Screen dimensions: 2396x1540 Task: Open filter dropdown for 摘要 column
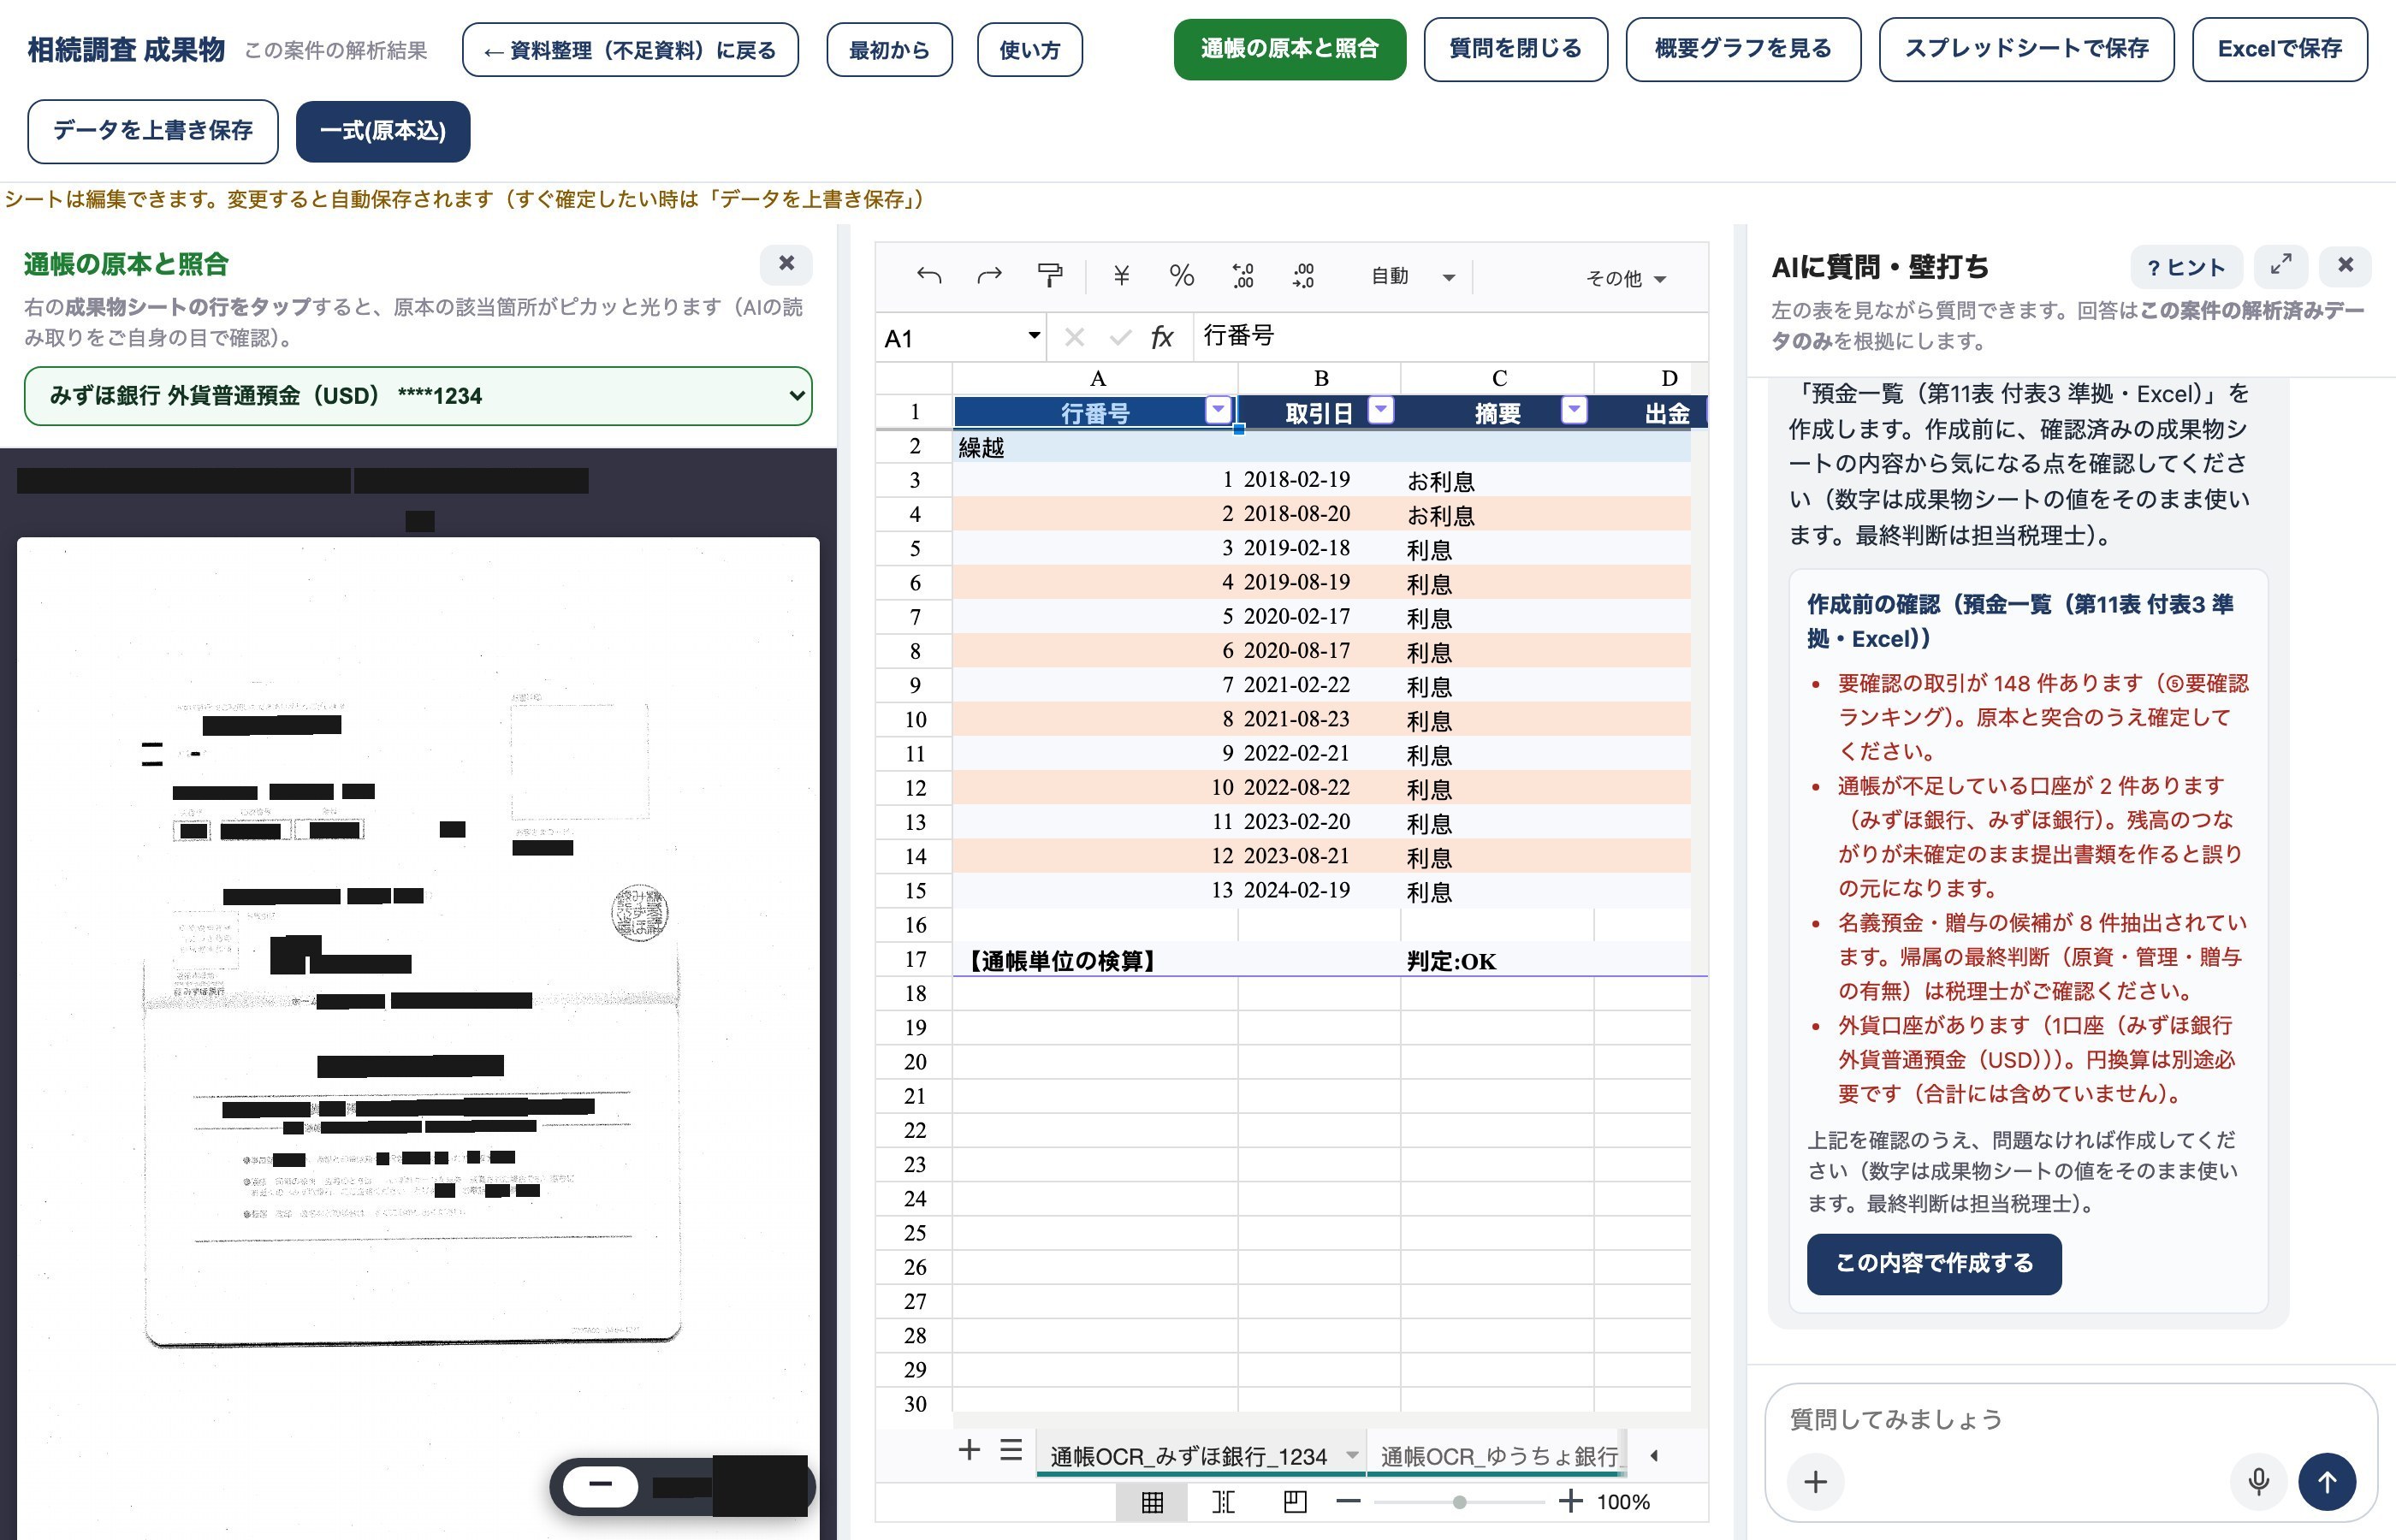[1574, 410]
